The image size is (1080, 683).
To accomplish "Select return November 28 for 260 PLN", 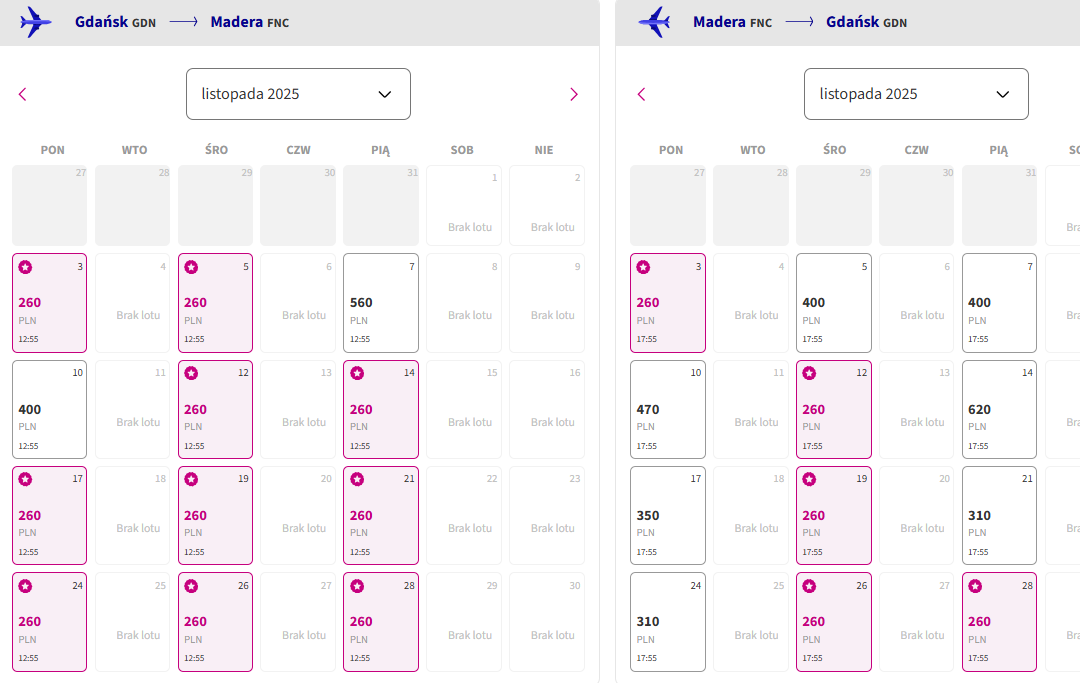I will [999, 622].
